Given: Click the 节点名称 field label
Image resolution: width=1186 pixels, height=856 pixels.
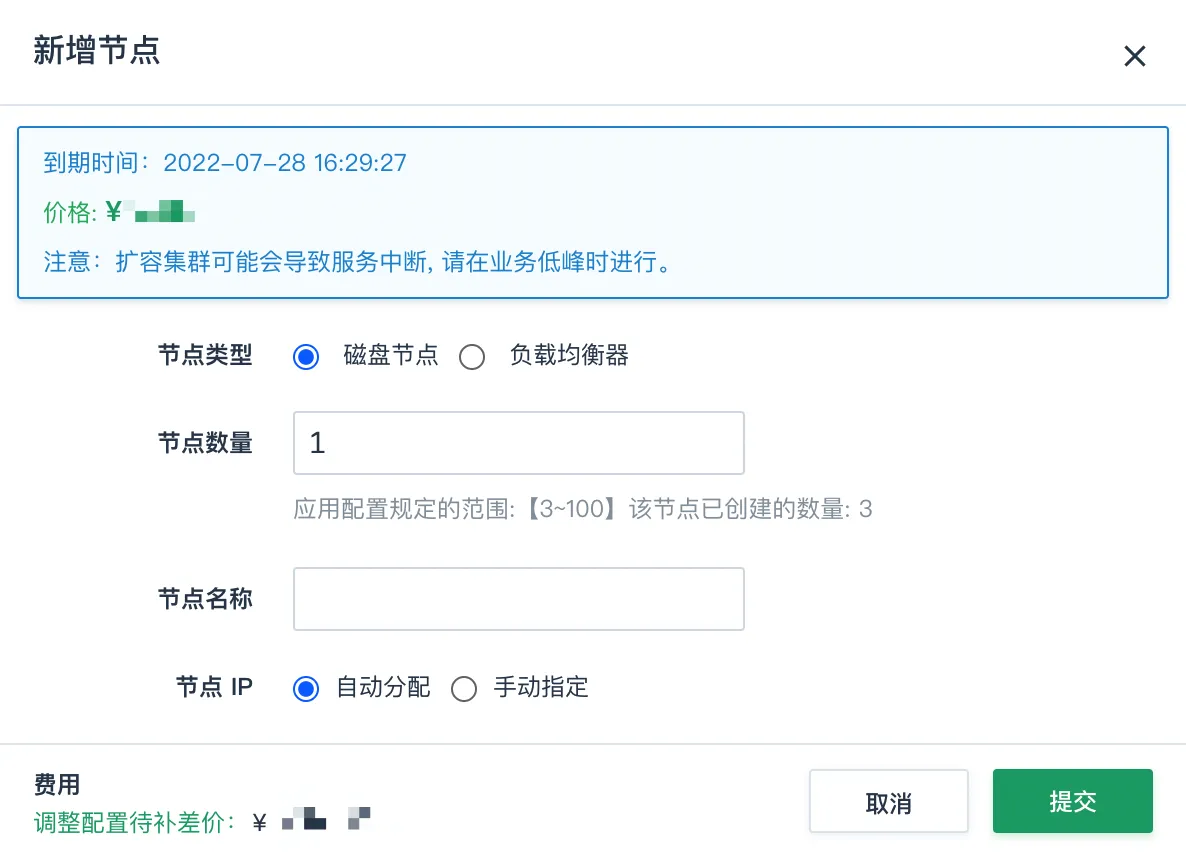Looking at the screenshot, I should [205, 598].
